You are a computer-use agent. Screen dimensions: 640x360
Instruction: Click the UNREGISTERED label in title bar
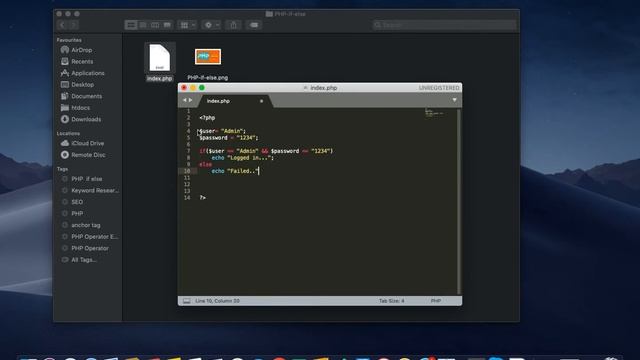pyautogui.click(x=438, y=88)
